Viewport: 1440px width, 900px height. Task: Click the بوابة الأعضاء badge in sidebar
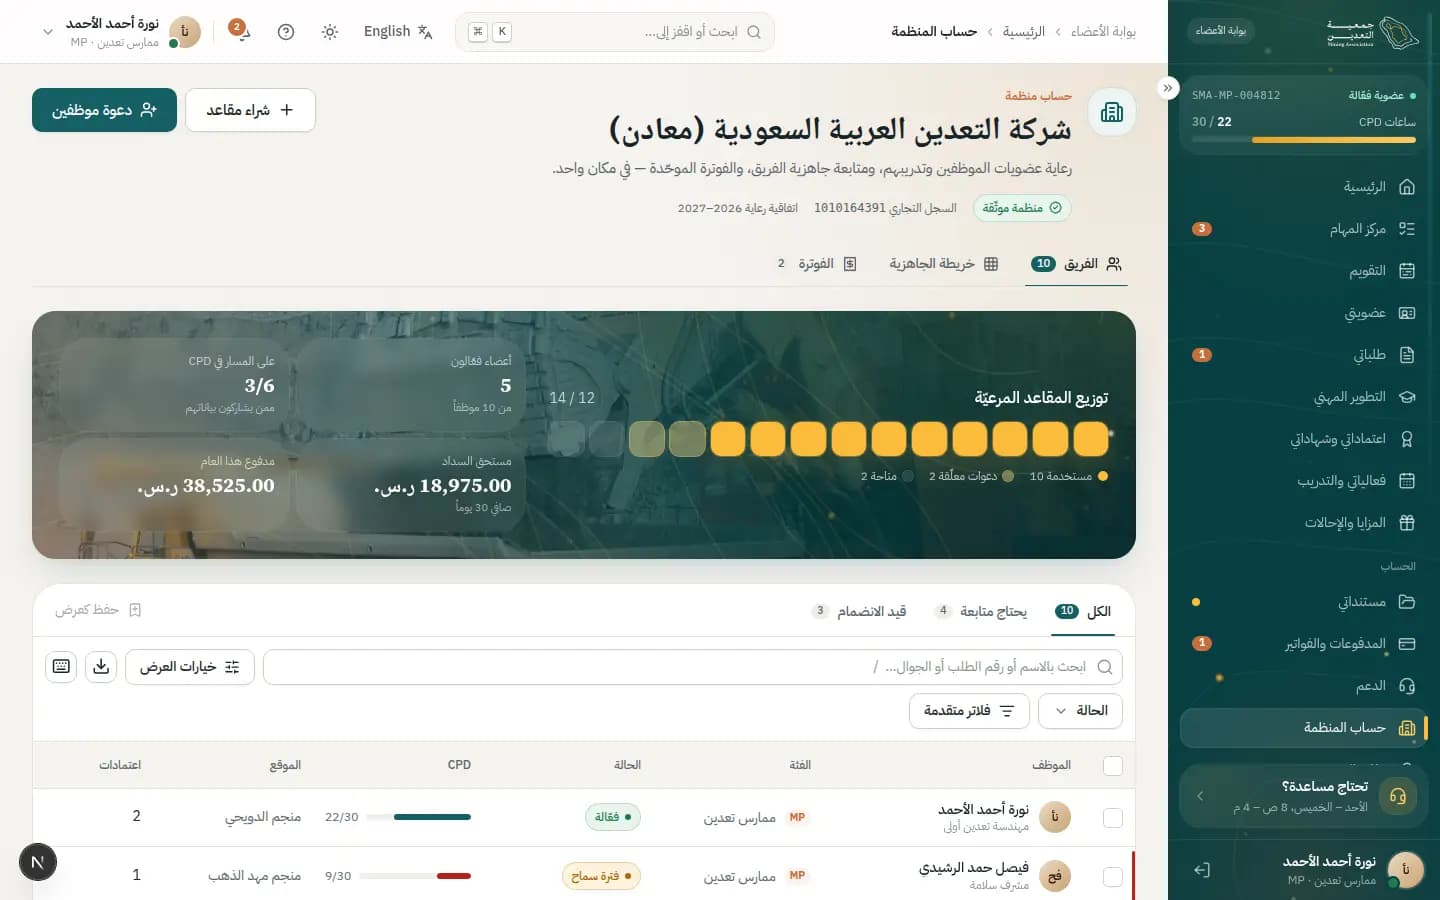tap(1221, 31)
